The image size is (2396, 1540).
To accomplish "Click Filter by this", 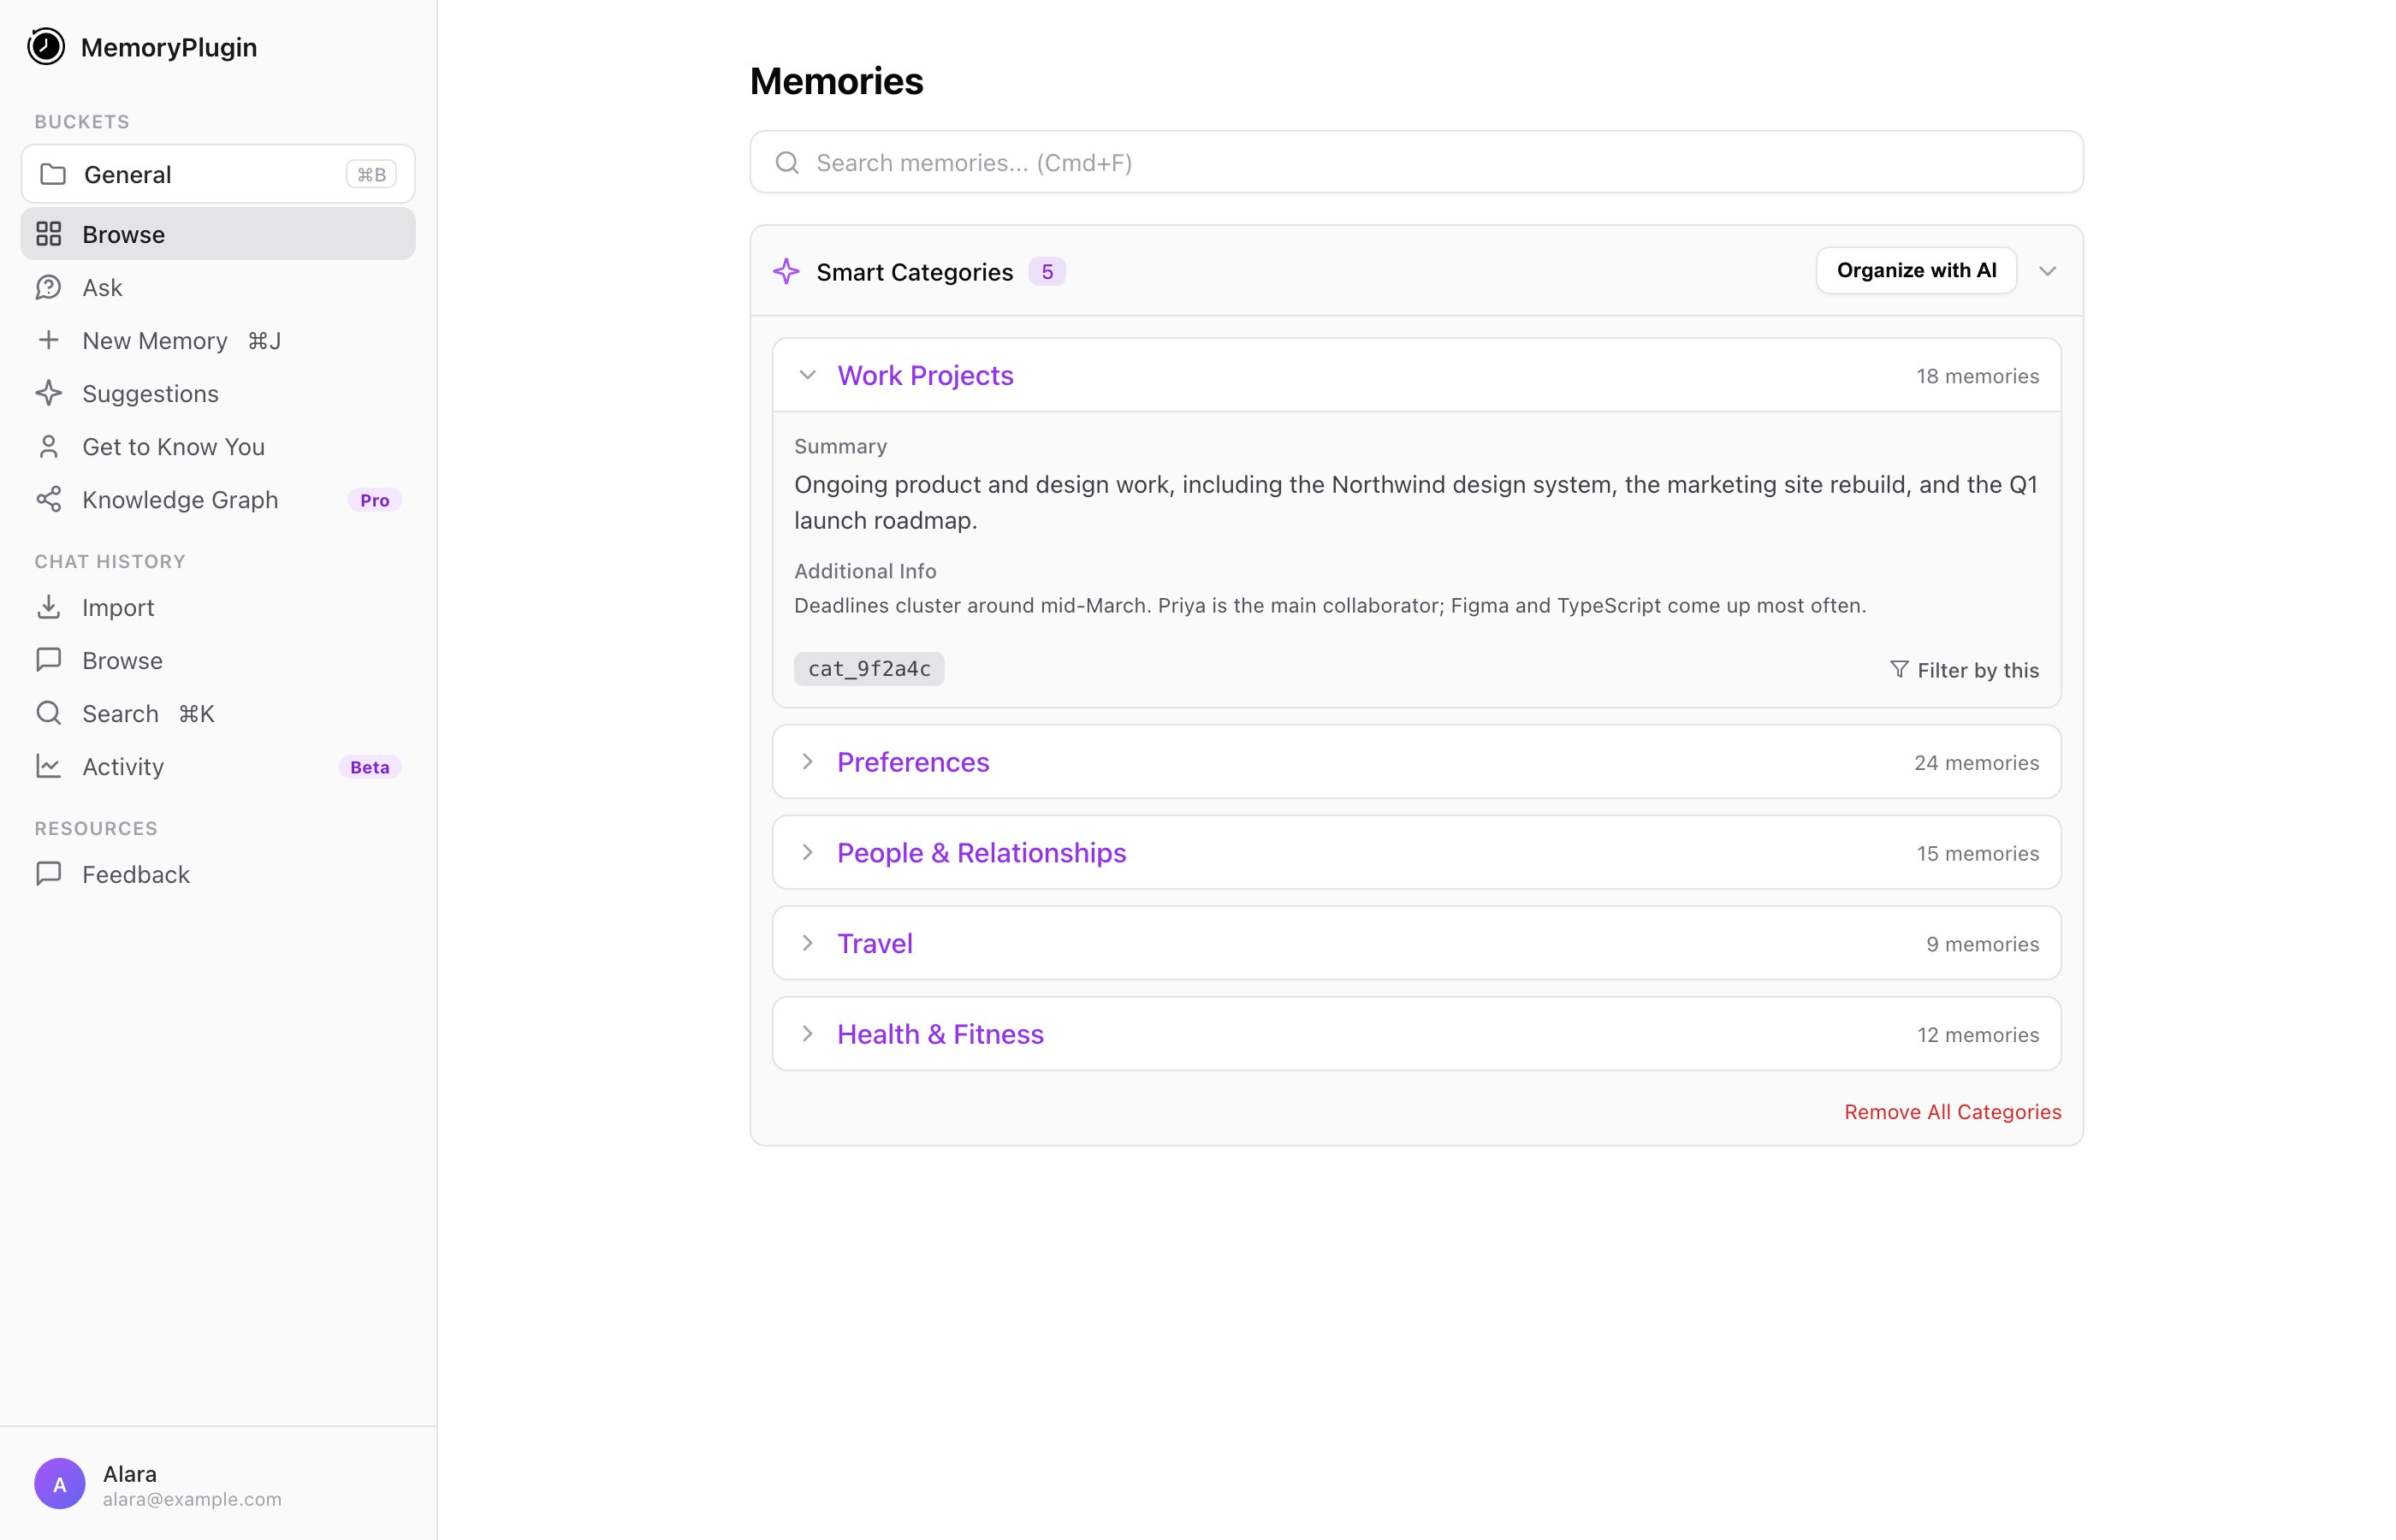I will 1964,670.
